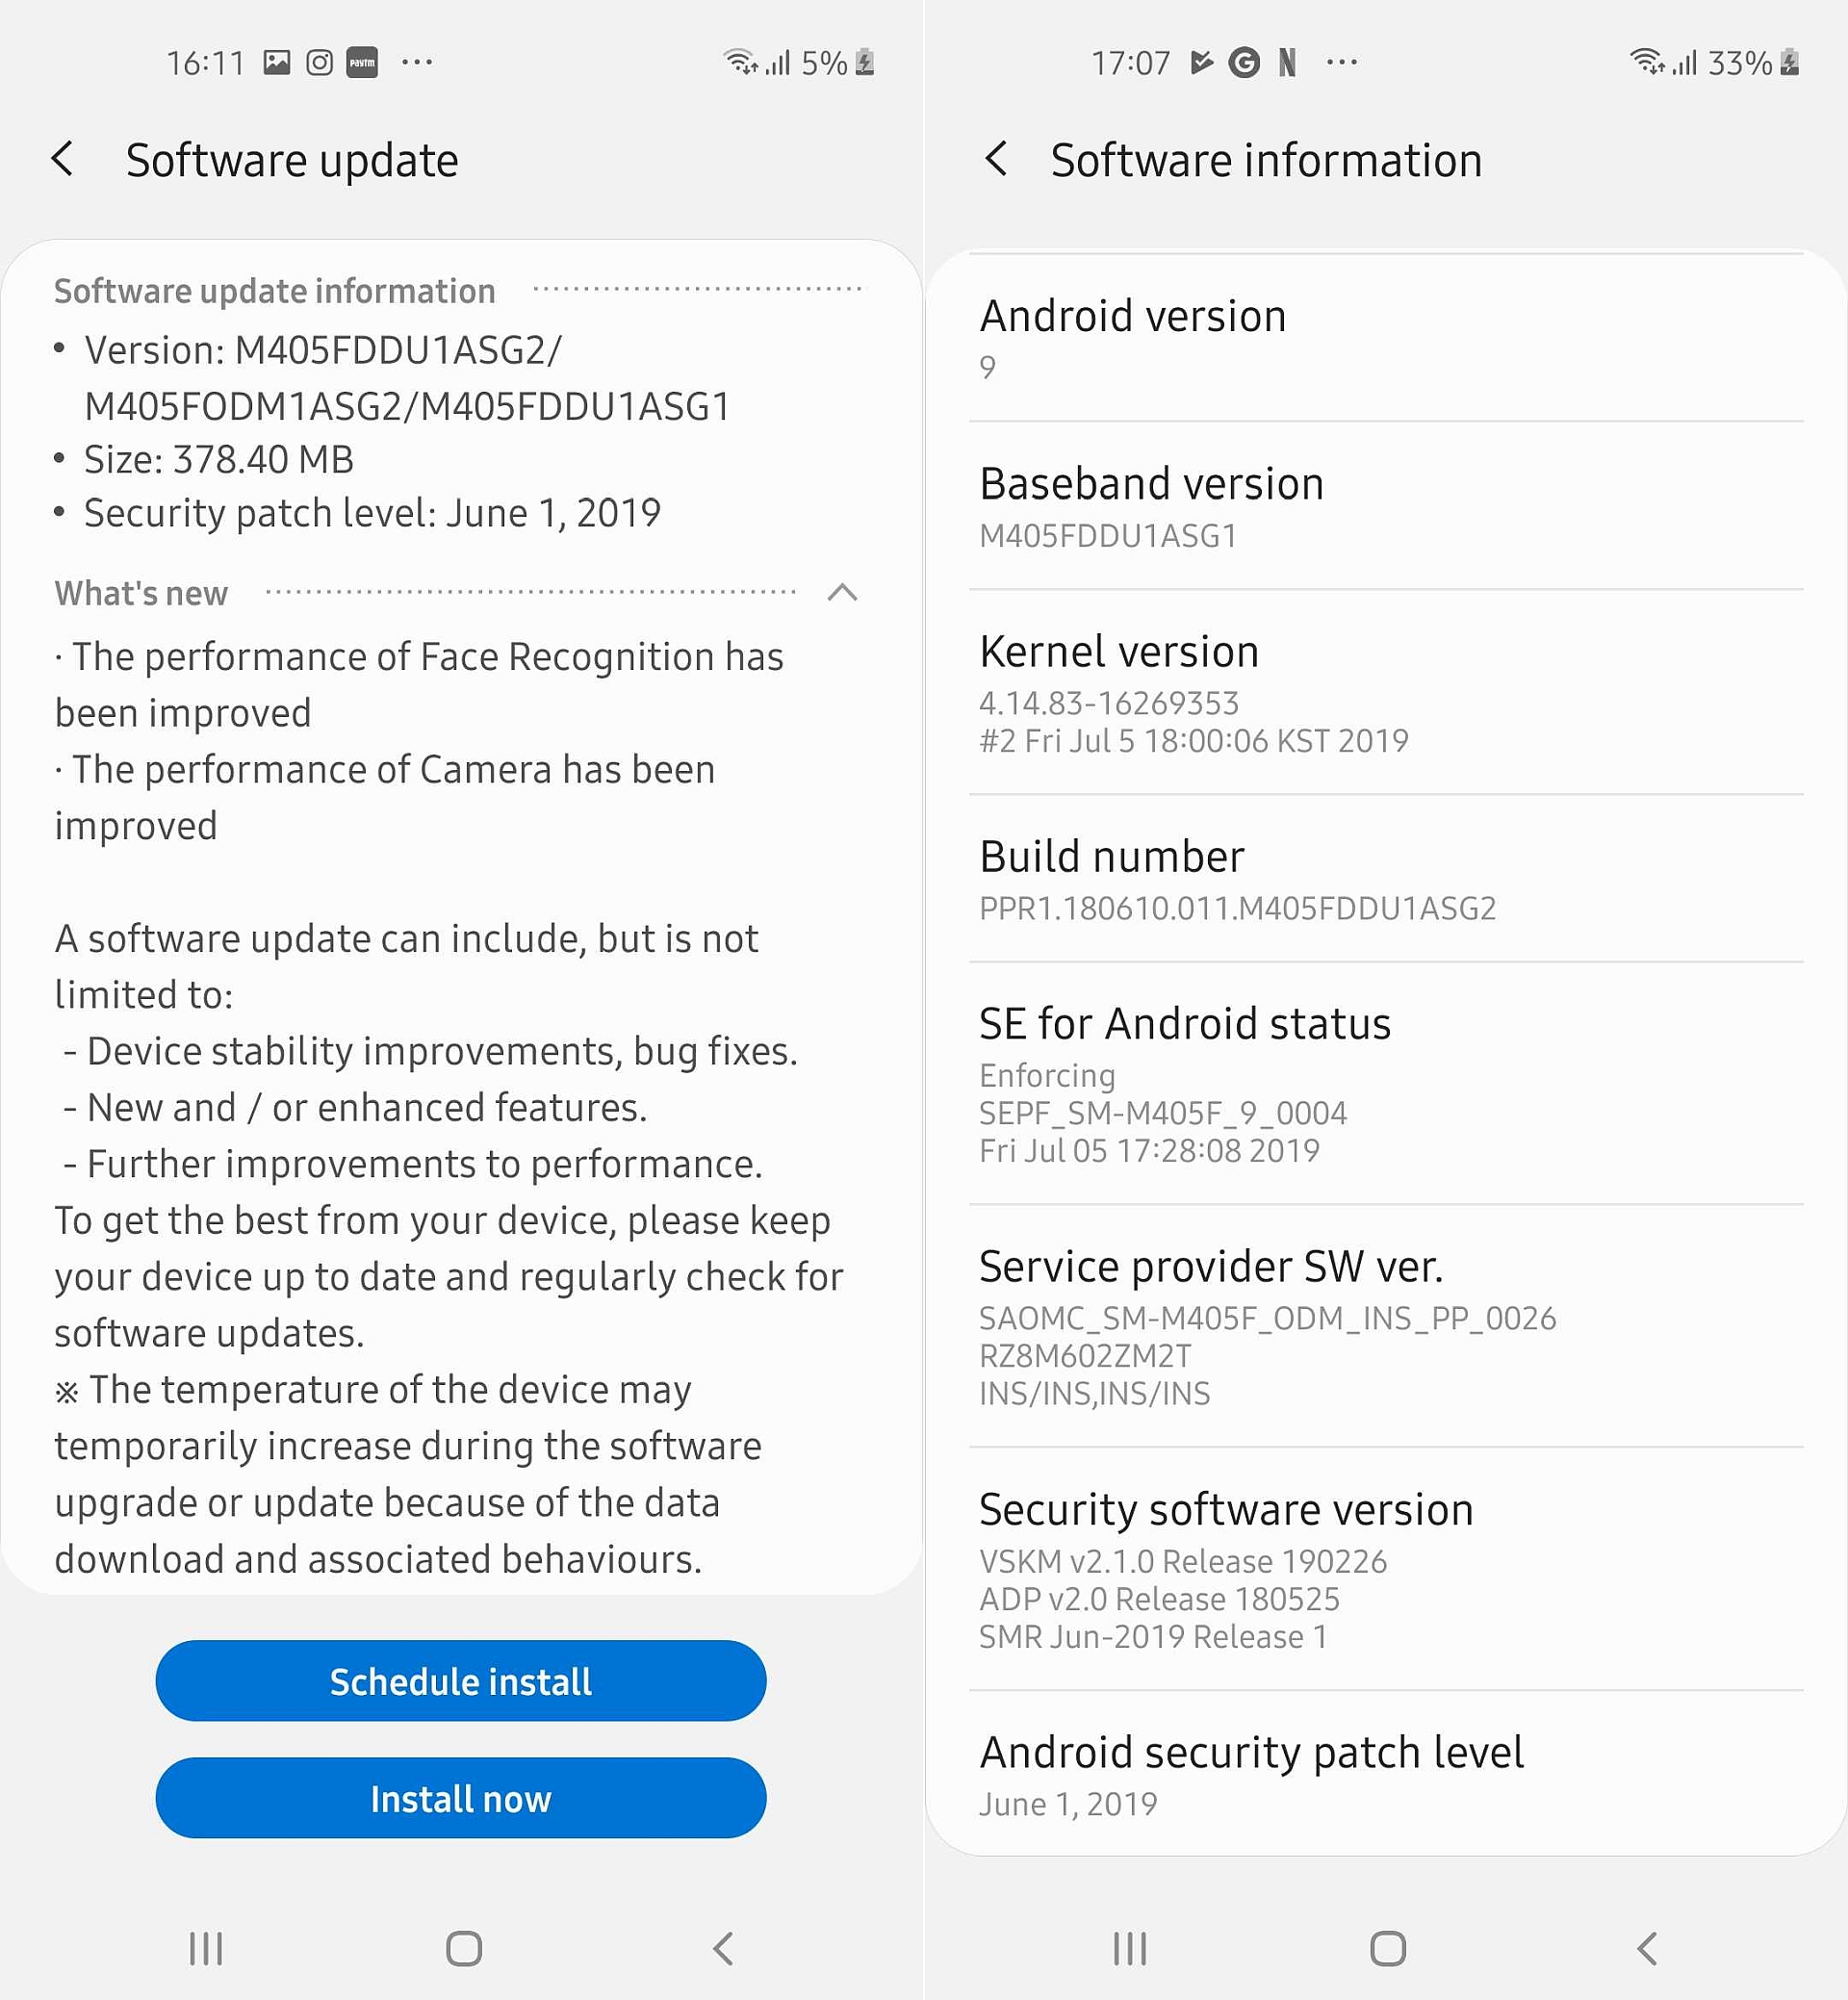Tap the Paytm notification icon
Viewport: 1848px width, 2000px height.
coord(362,63)
